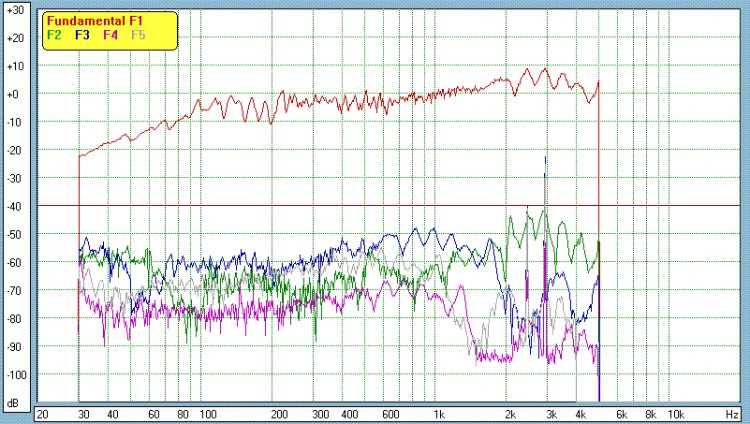Click the 60 frequency axis label

pos(154,414)
